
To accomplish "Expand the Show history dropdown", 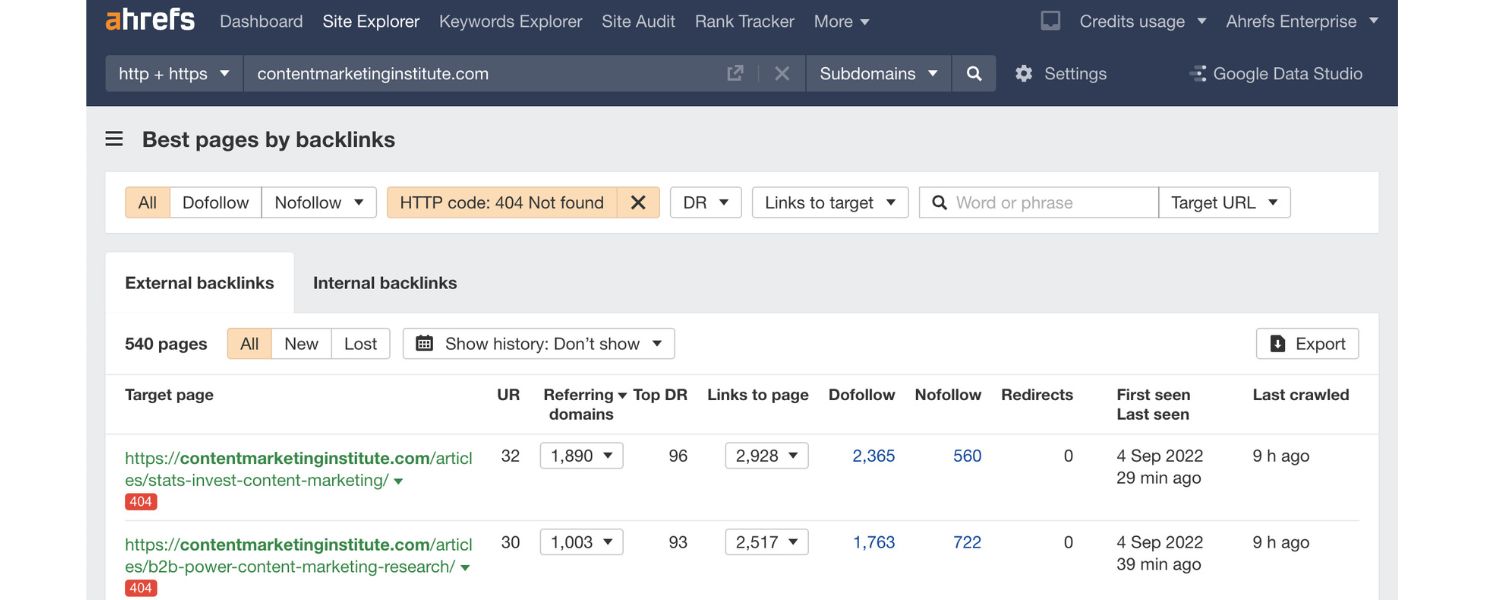I will tap(539, 344).
